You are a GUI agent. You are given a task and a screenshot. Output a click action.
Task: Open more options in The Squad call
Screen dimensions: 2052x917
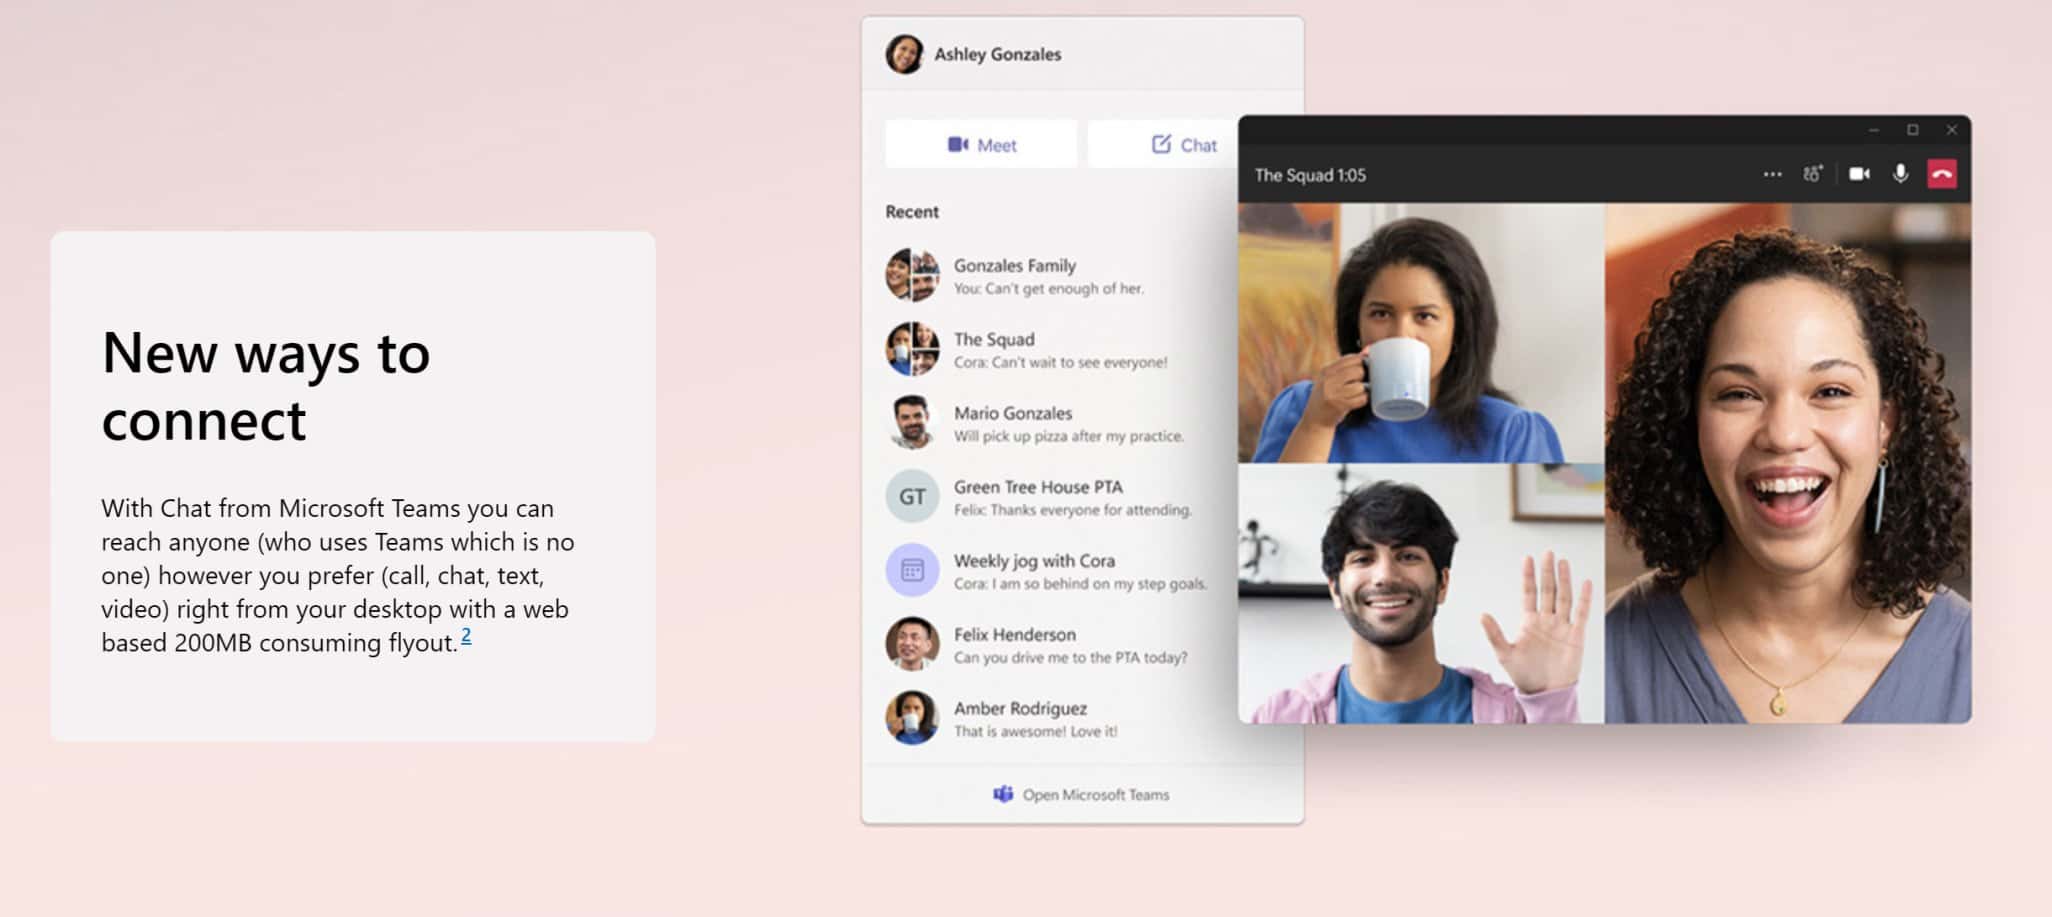pyautogui.click(x=1772, y=175)
